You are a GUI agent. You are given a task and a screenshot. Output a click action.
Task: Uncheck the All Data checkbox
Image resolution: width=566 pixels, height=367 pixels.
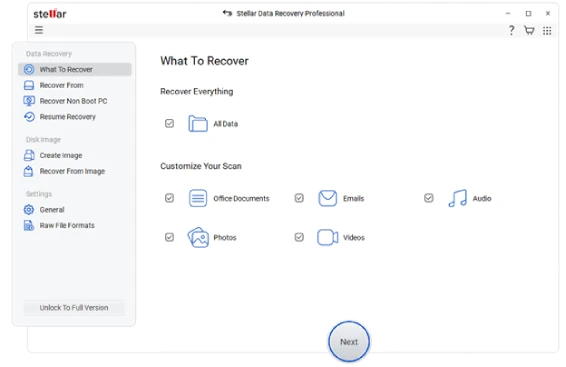(169, 123)
